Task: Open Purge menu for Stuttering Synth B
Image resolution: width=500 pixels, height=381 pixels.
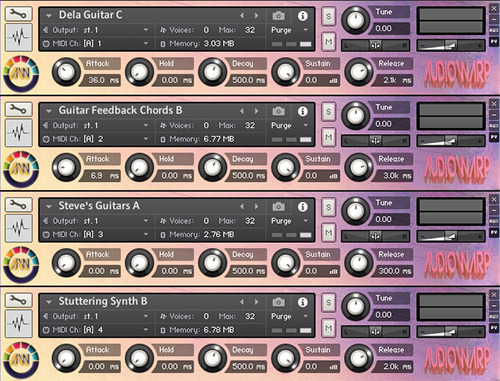Action: coord(306,316)
